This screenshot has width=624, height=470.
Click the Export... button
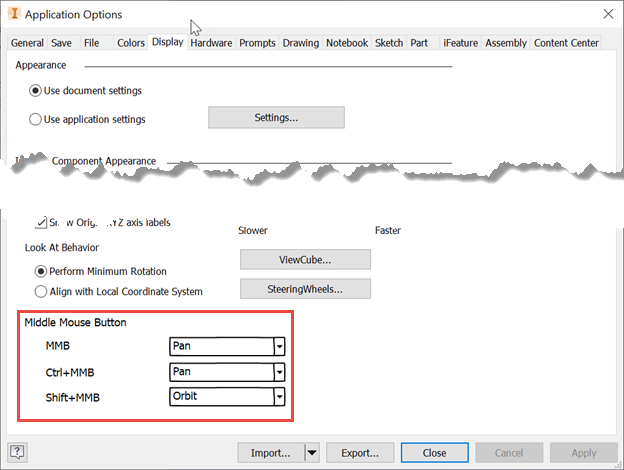click(x=360, y=453)
